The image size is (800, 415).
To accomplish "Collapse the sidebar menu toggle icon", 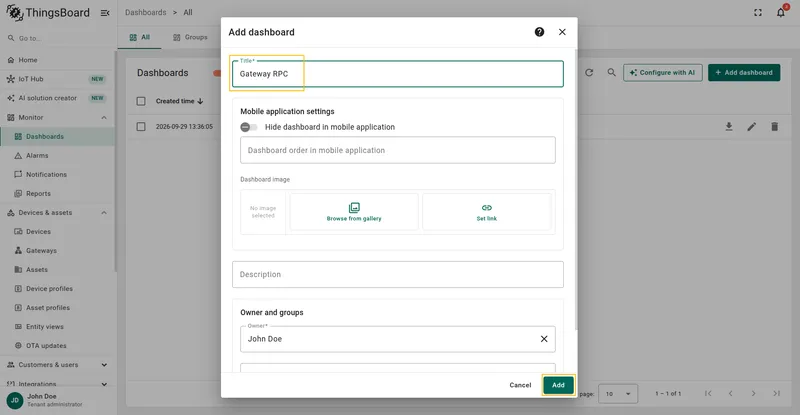I will point(105,13).
